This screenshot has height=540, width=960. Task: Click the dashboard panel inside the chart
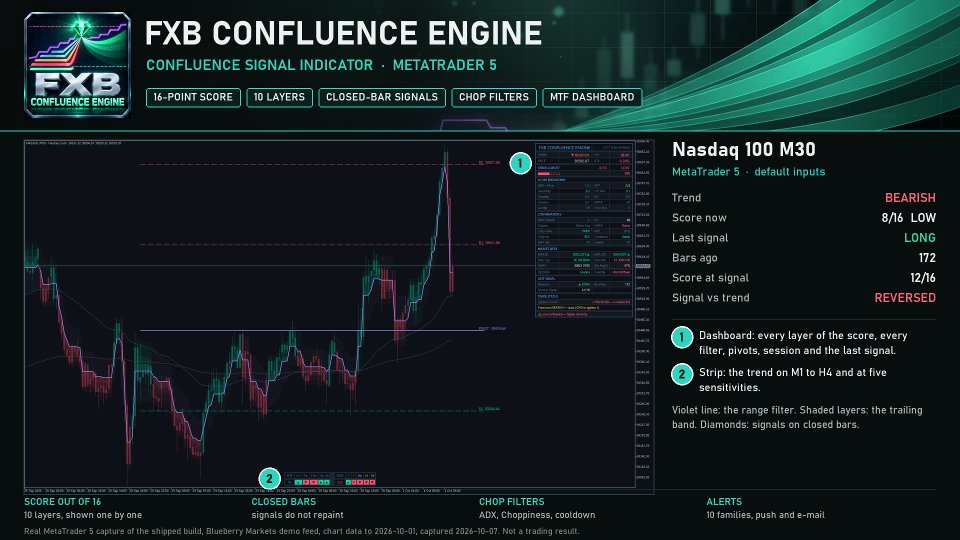pyautogui.click(x=583, y=230)
